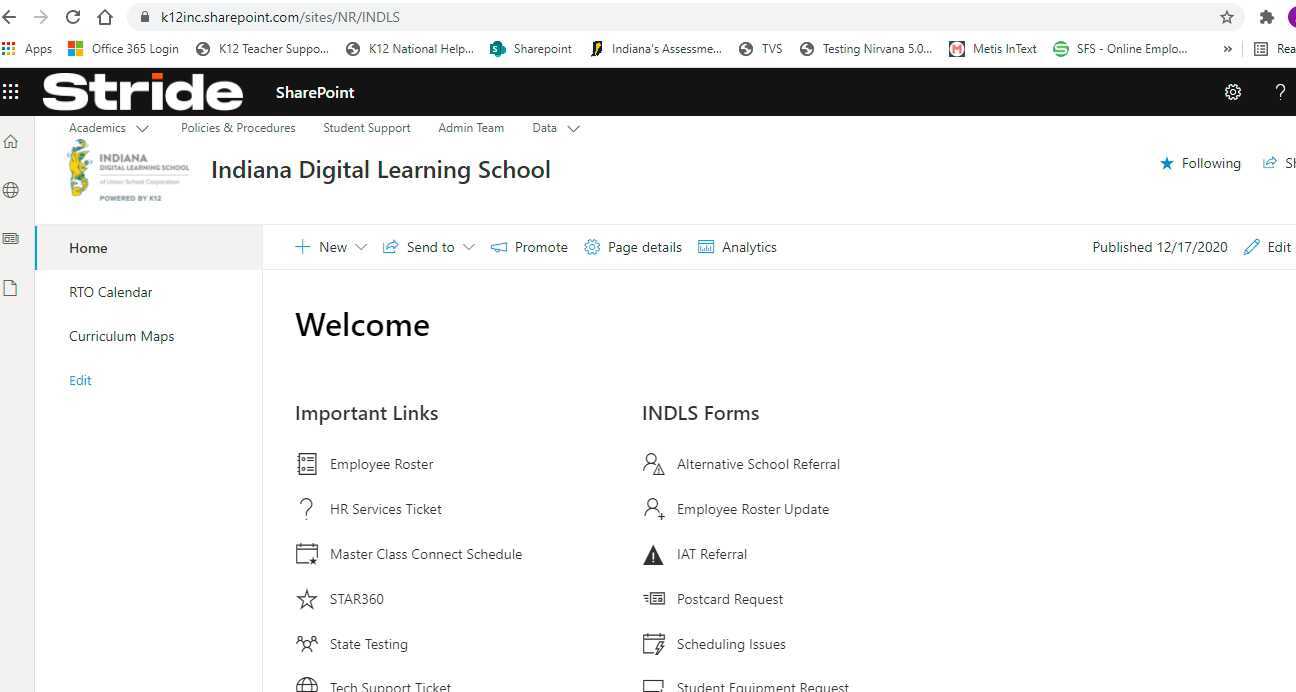Open the Postcard Request form
The width and height of the screenshot is (1296, 692).
point(730,599)
